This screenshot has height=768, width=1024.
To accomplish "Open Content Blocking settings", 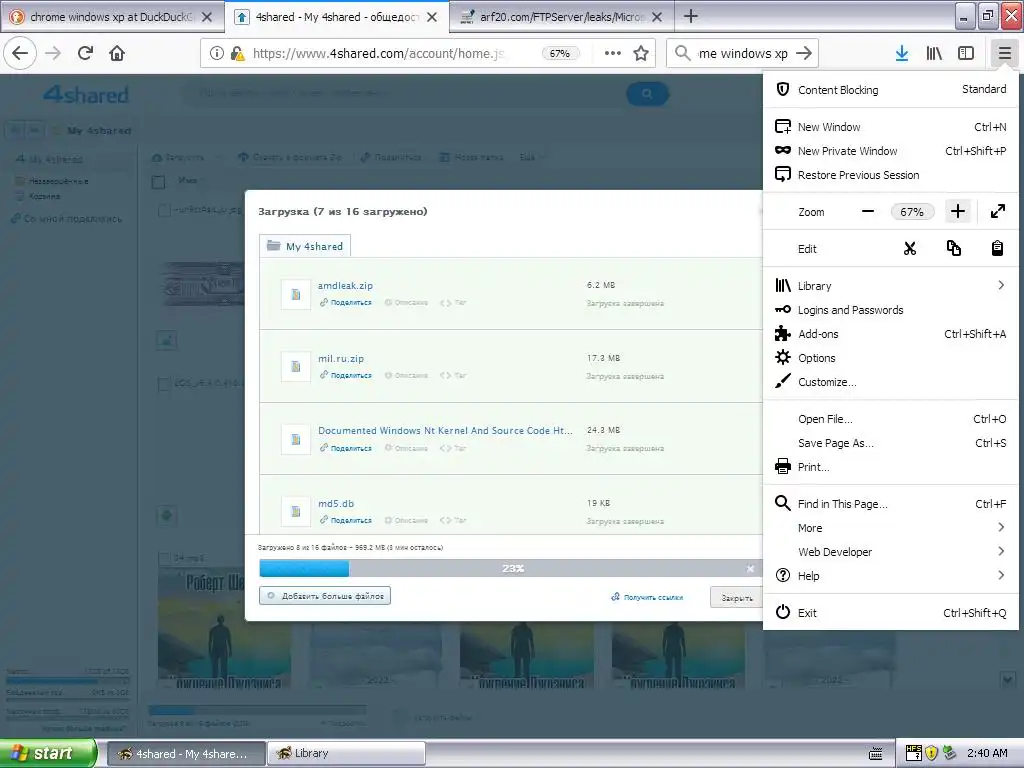I will 891,89.
